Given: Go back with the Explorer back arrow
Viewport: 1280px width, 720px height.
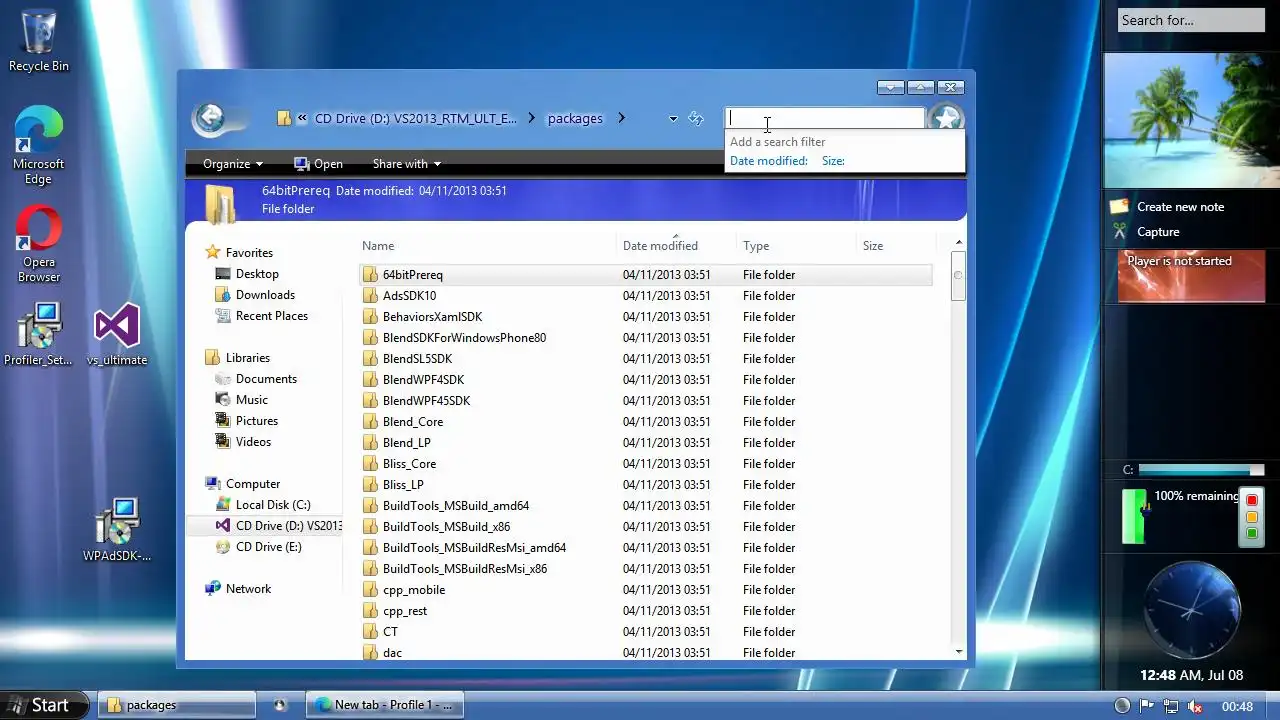Looking at the screenshot, I should pyautogui.click(x=210, y=119).
